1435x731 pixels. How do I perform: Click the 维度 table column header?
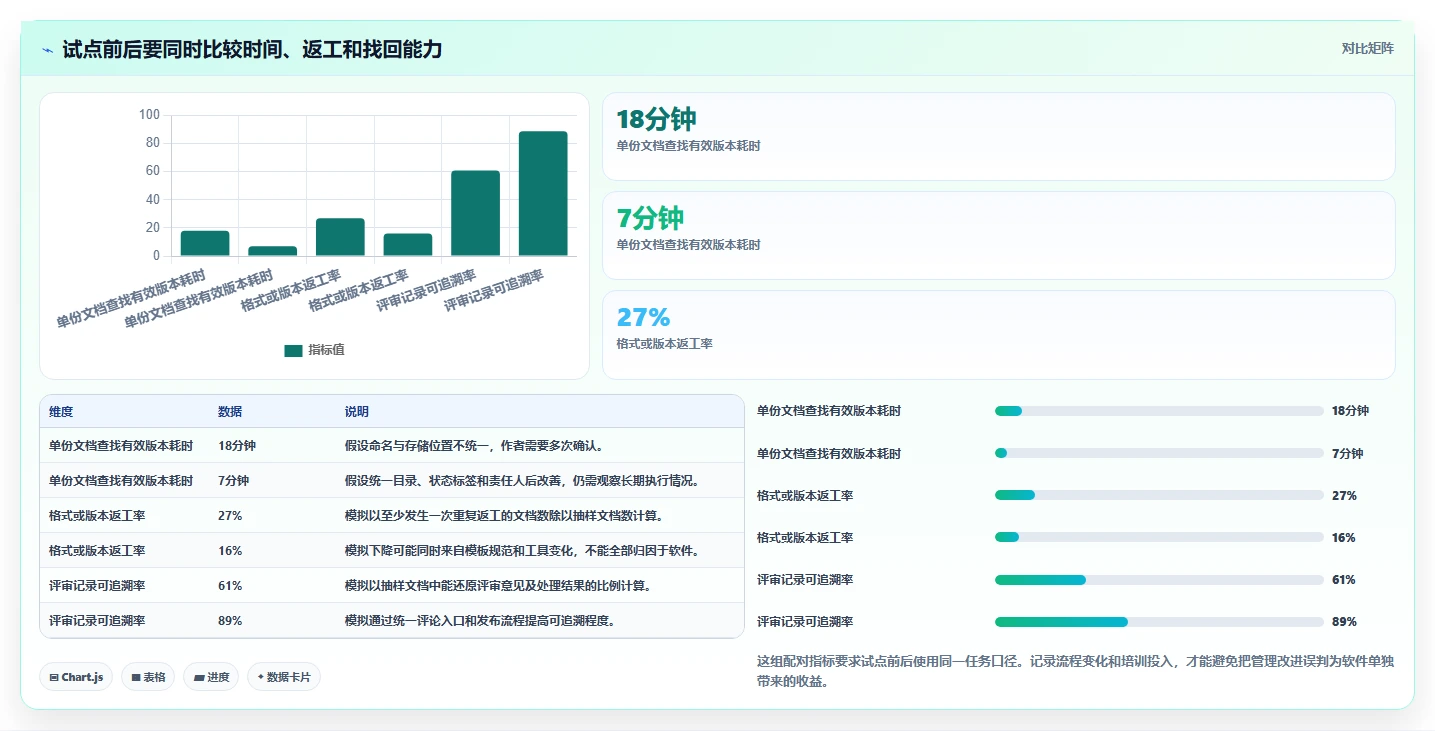(x=61, y=412)
